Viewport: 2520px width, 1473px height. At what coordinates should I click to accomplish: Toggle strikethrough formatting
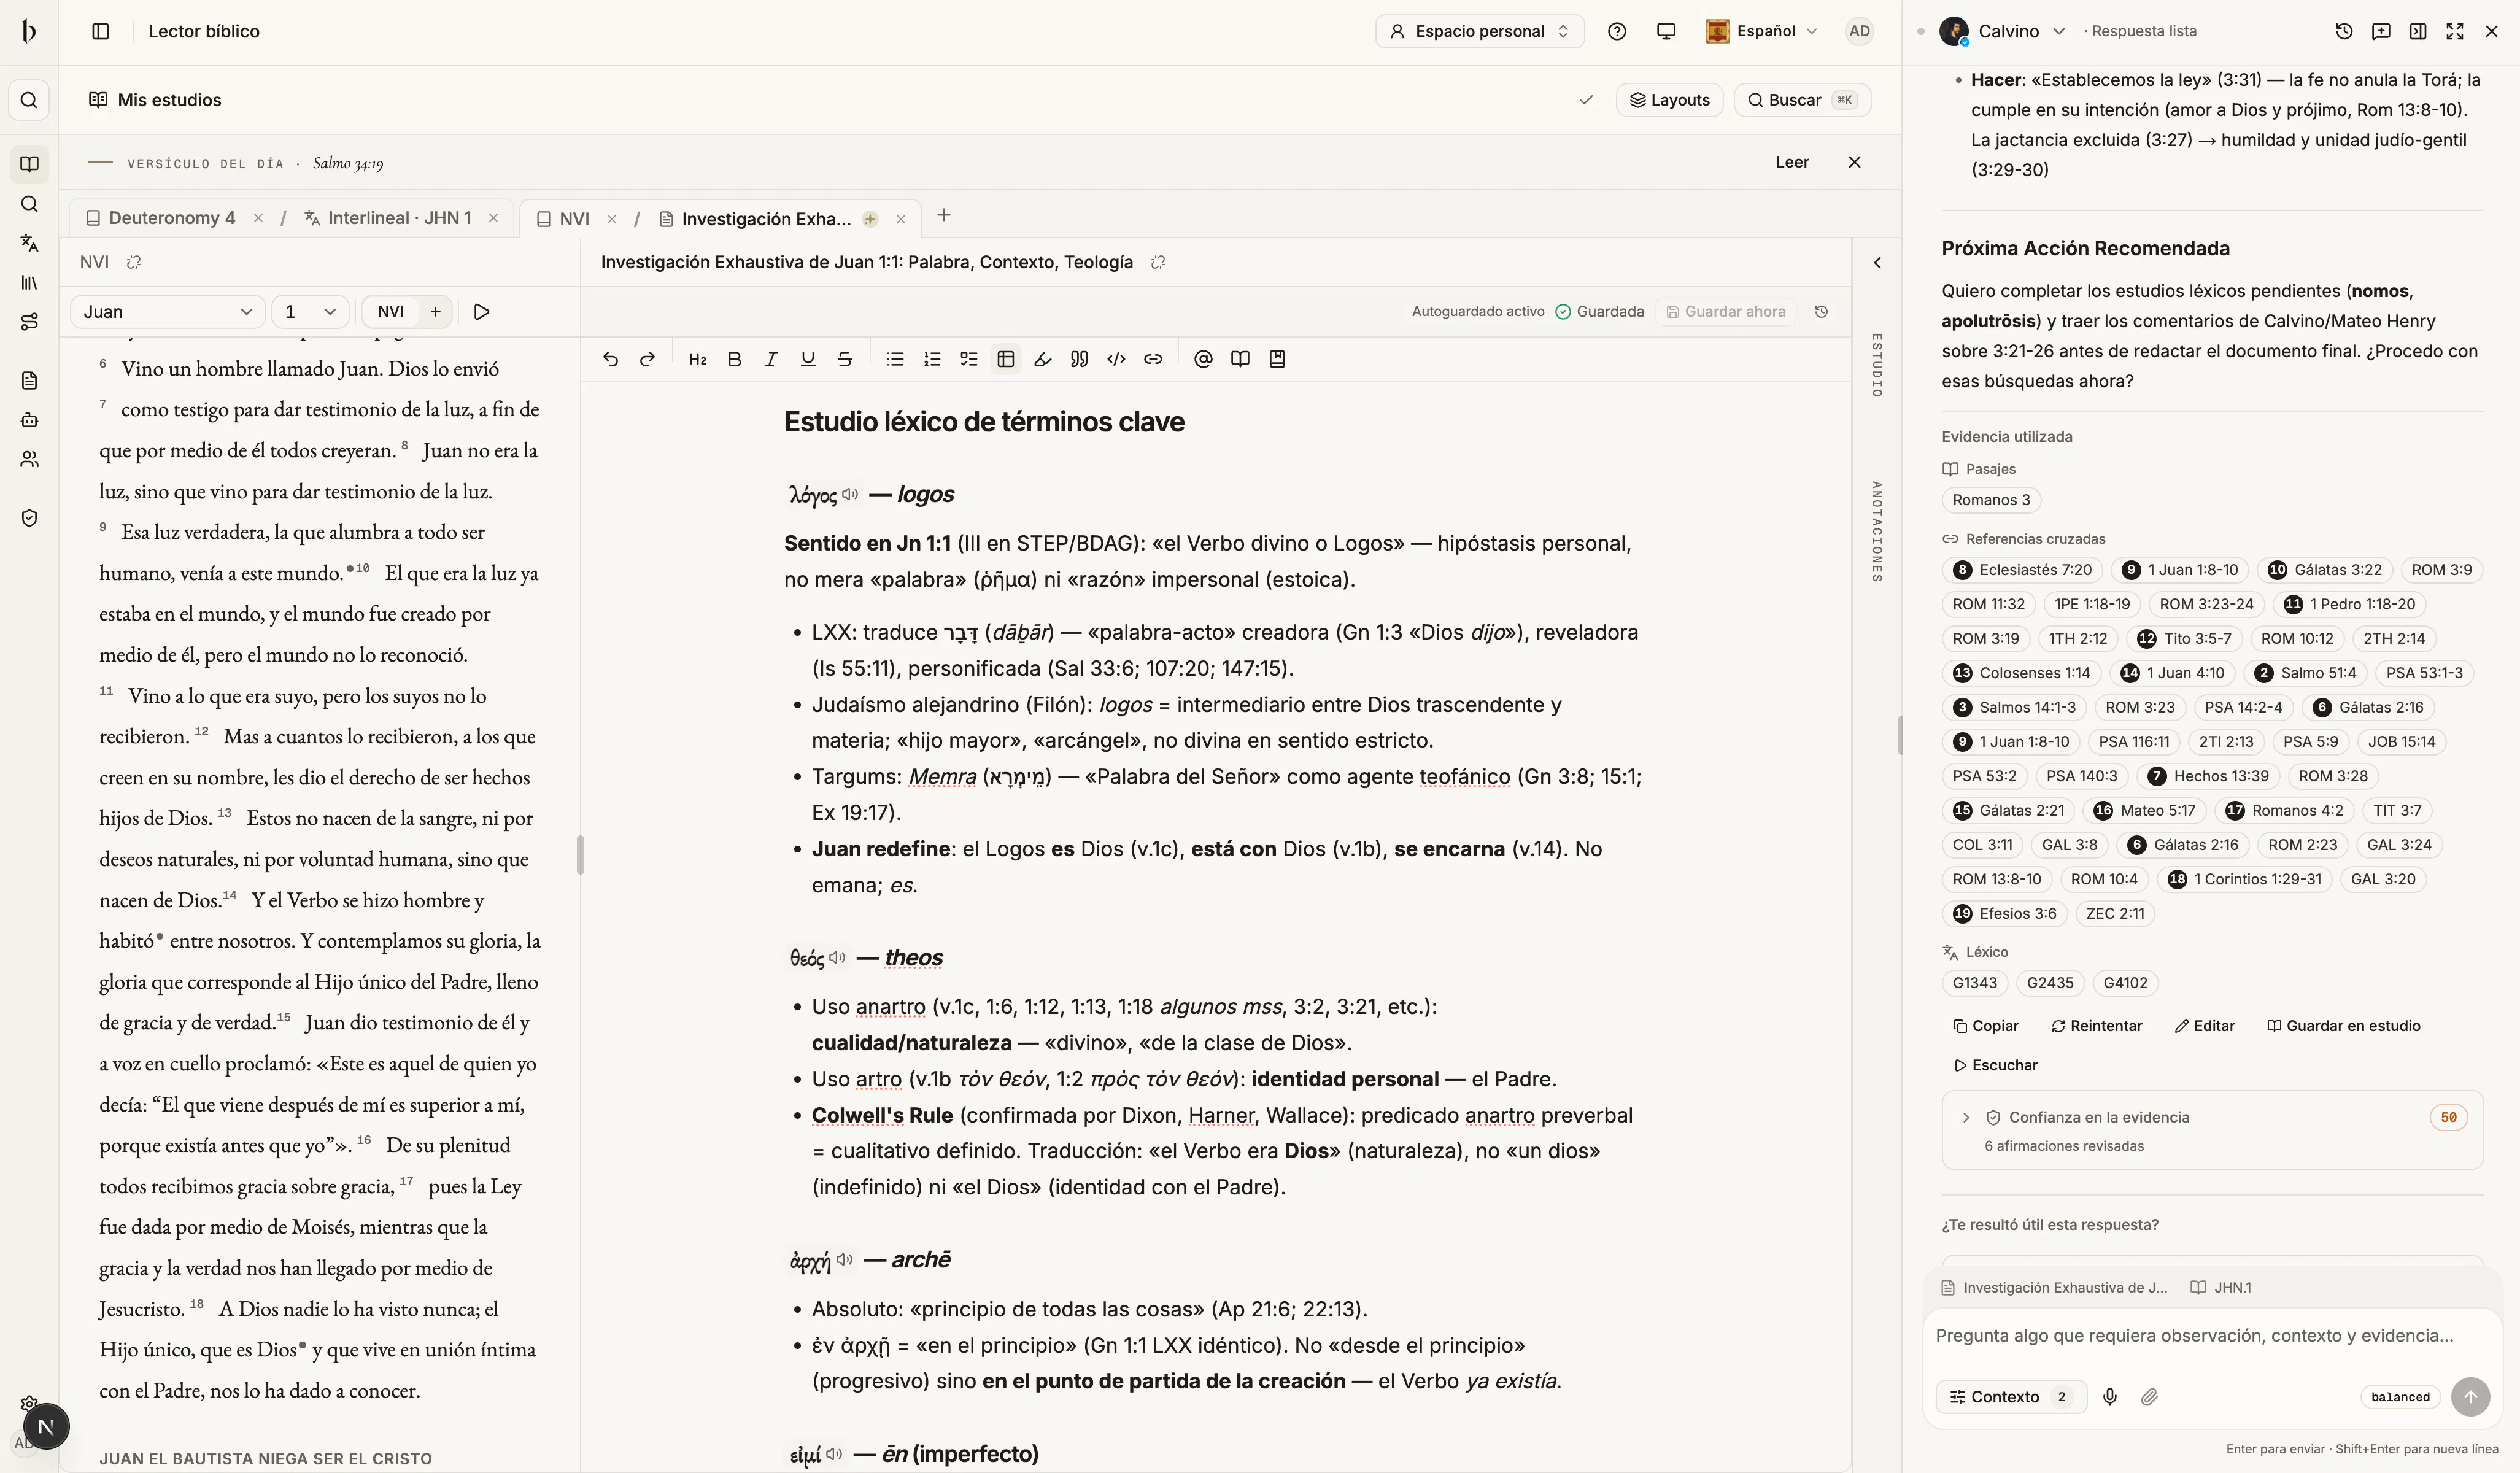click(845, 359)
